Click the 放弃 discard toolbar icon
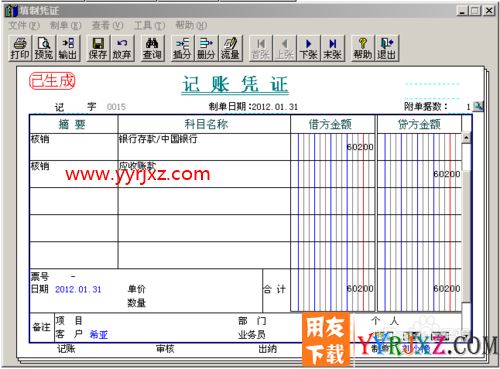The height and width of the screenshot is (369, 500). coord(122,48)
